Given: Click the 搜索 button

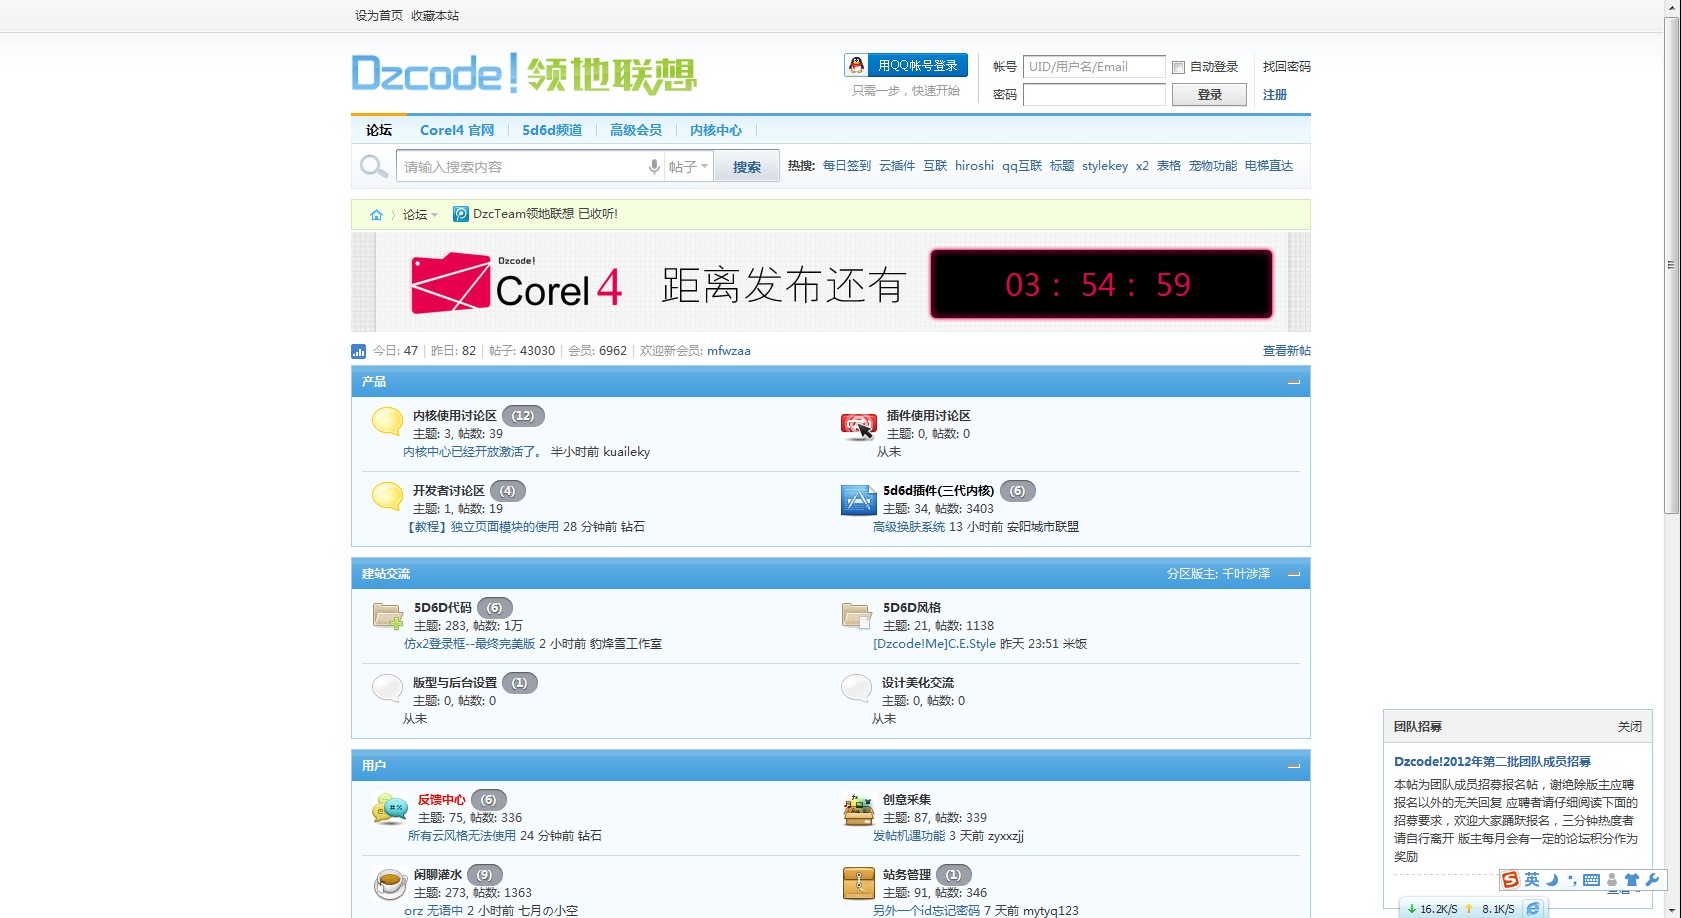Looking at the screenshot, I should (747, 167).
